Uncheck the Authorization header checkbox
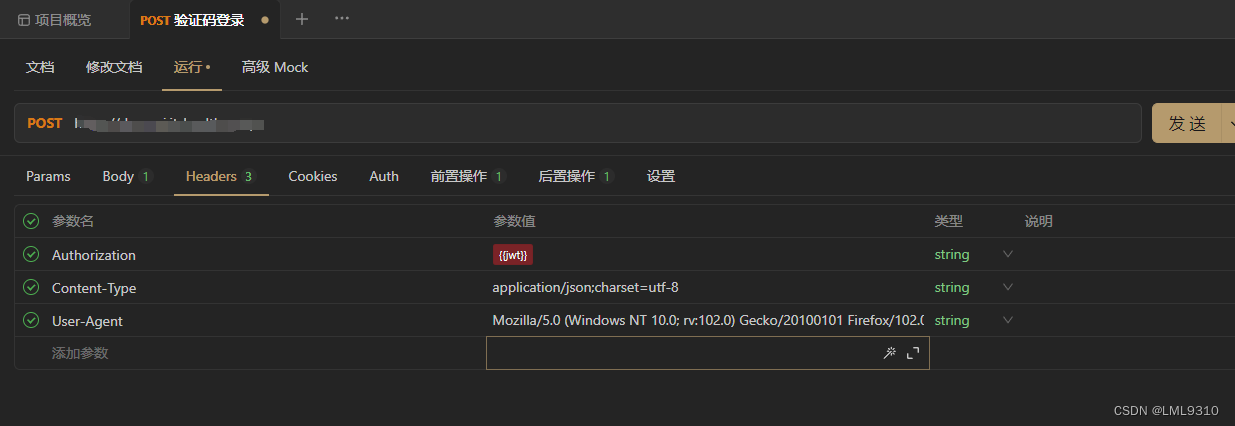Screen dimensions: 1235x426 coord(31,254)
